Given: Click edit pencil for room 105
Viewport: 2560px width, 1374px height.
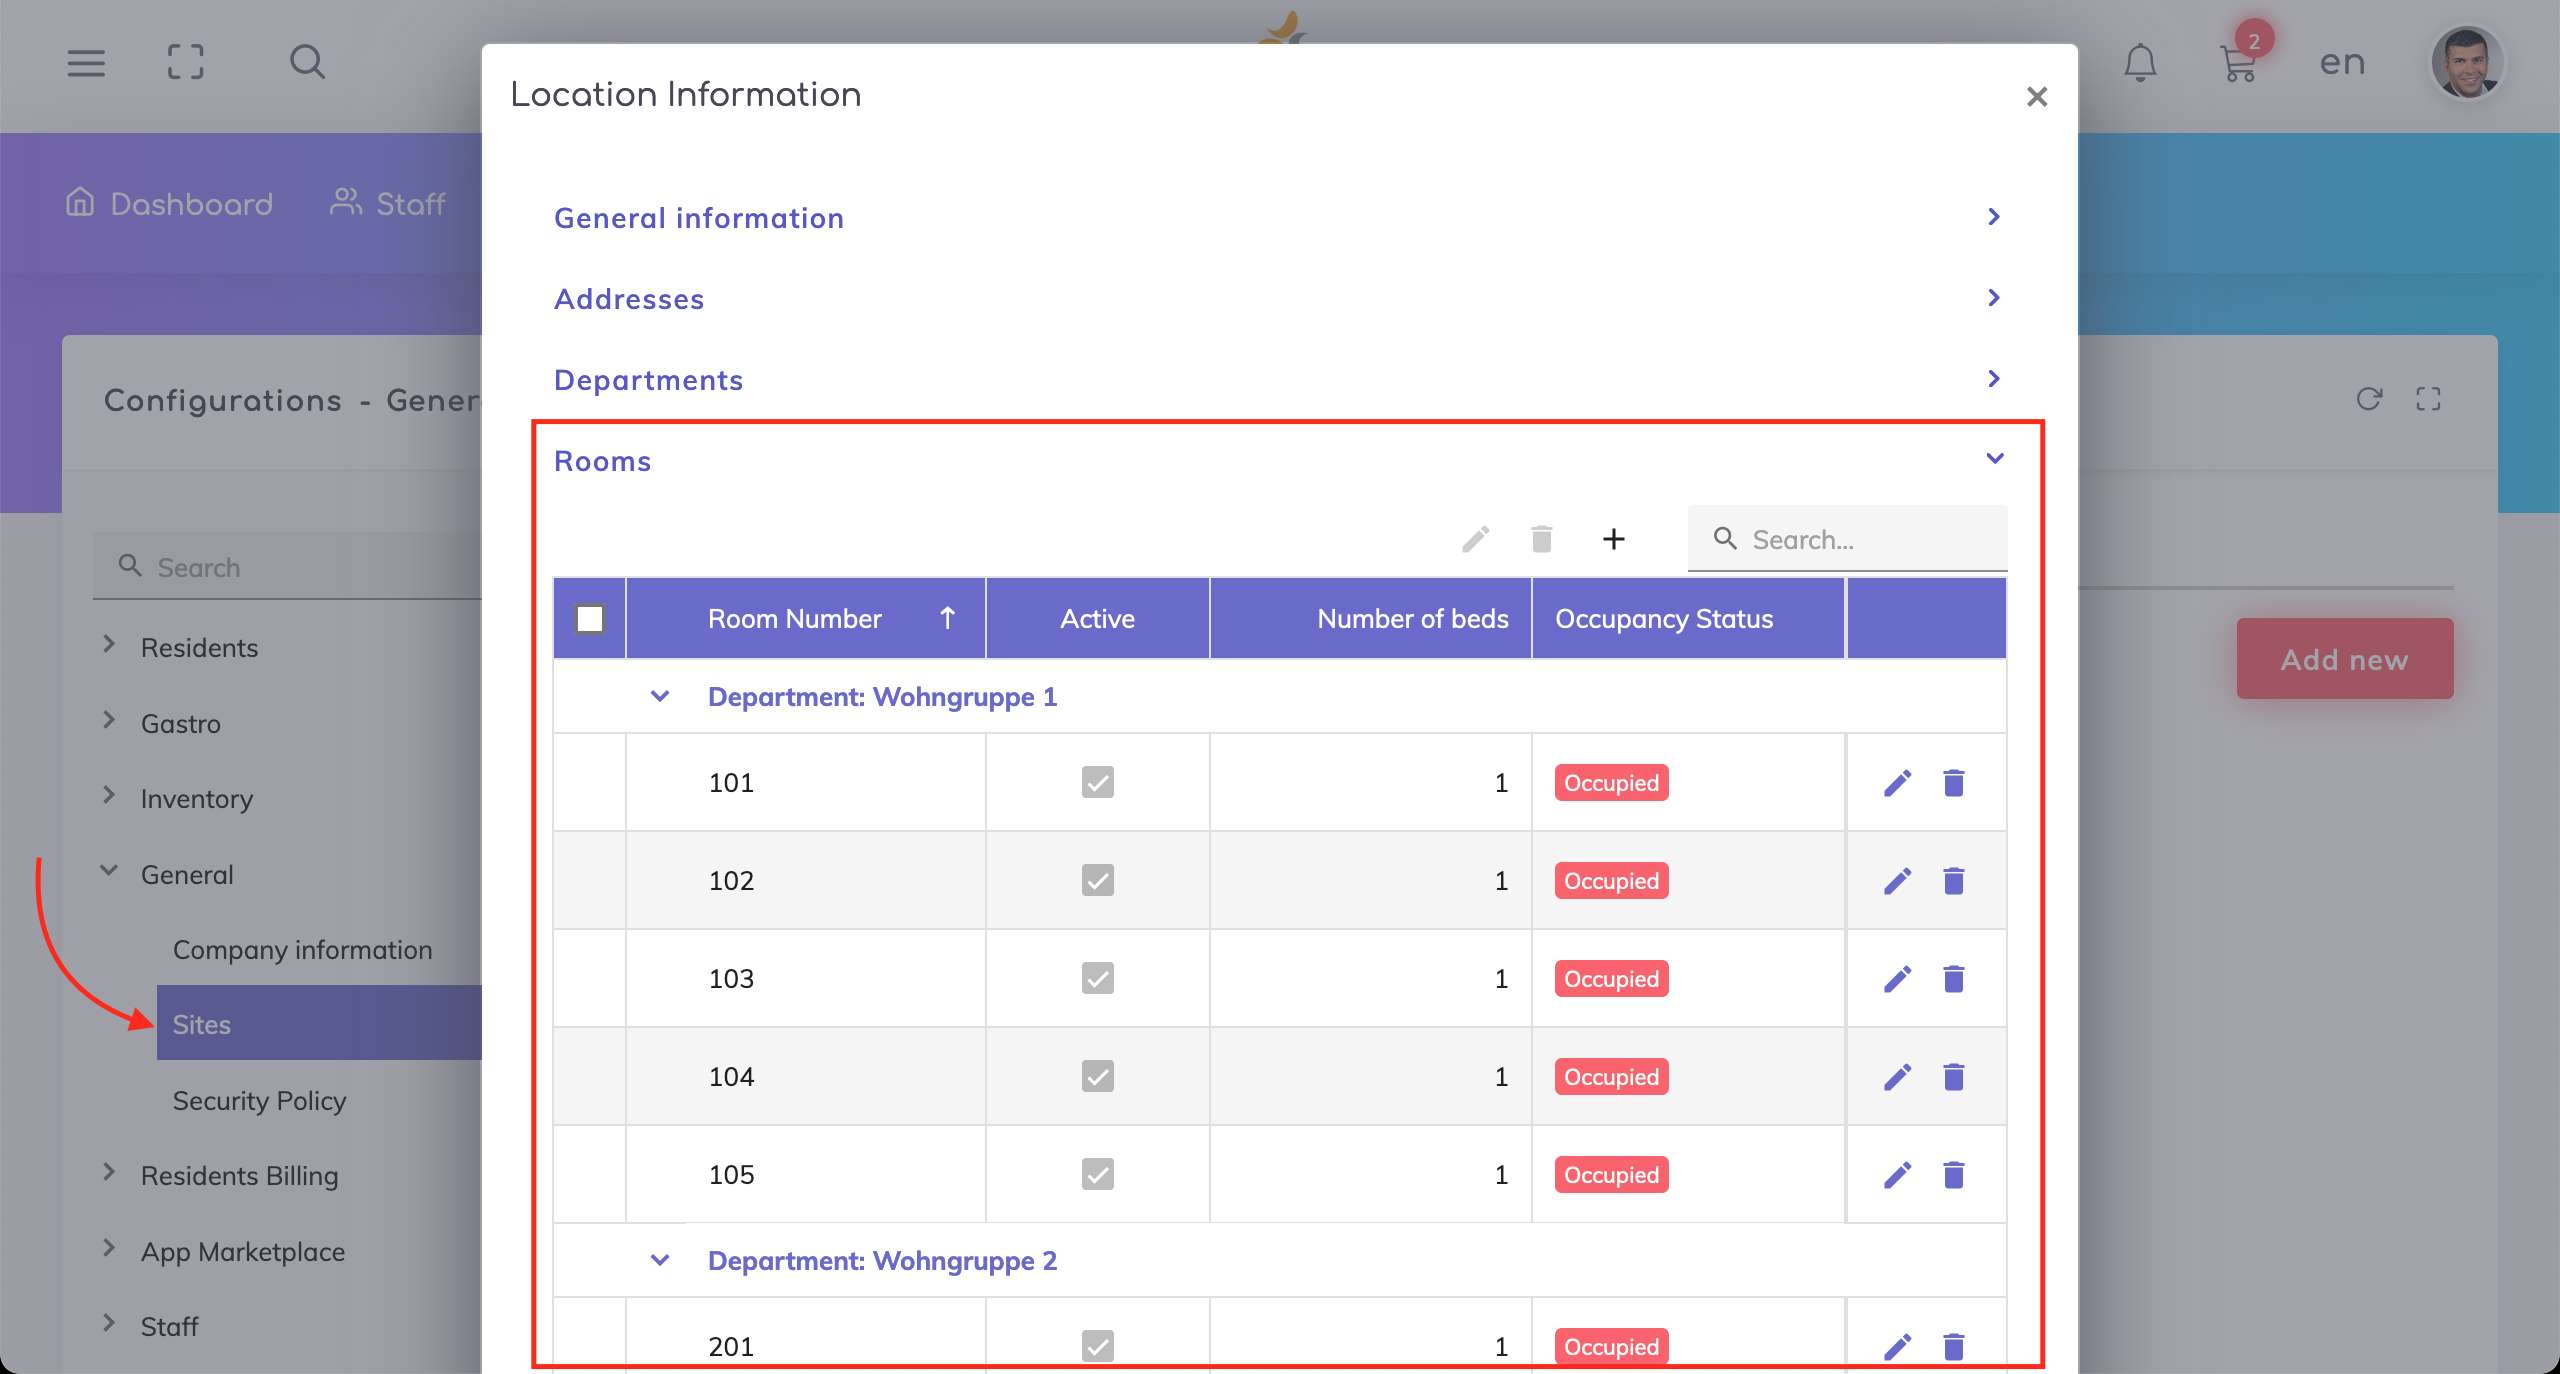Looking at the screenshot, I should pos(1897,1174).
